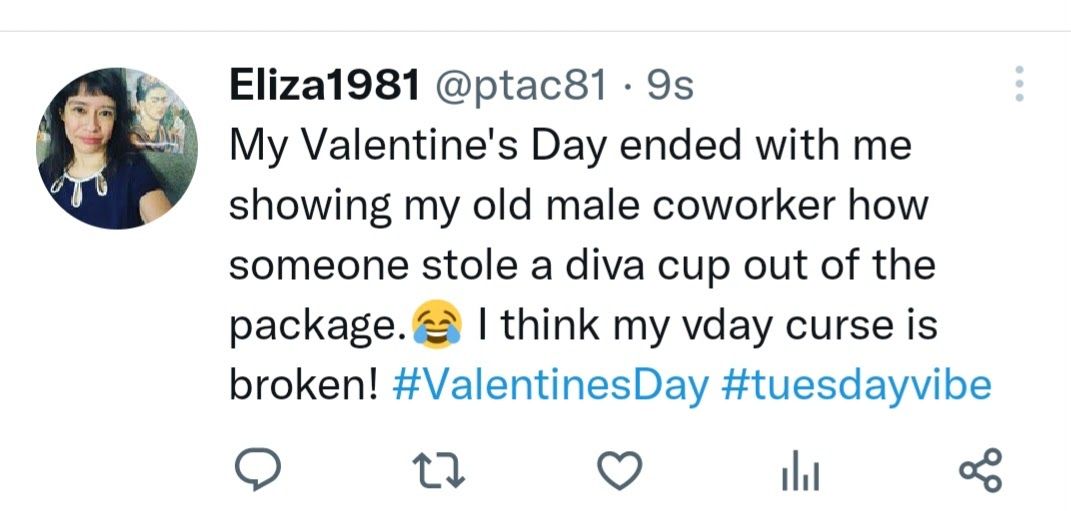Share the tweet via share icon
The image size is (1071, 511).
coord(979,470)
